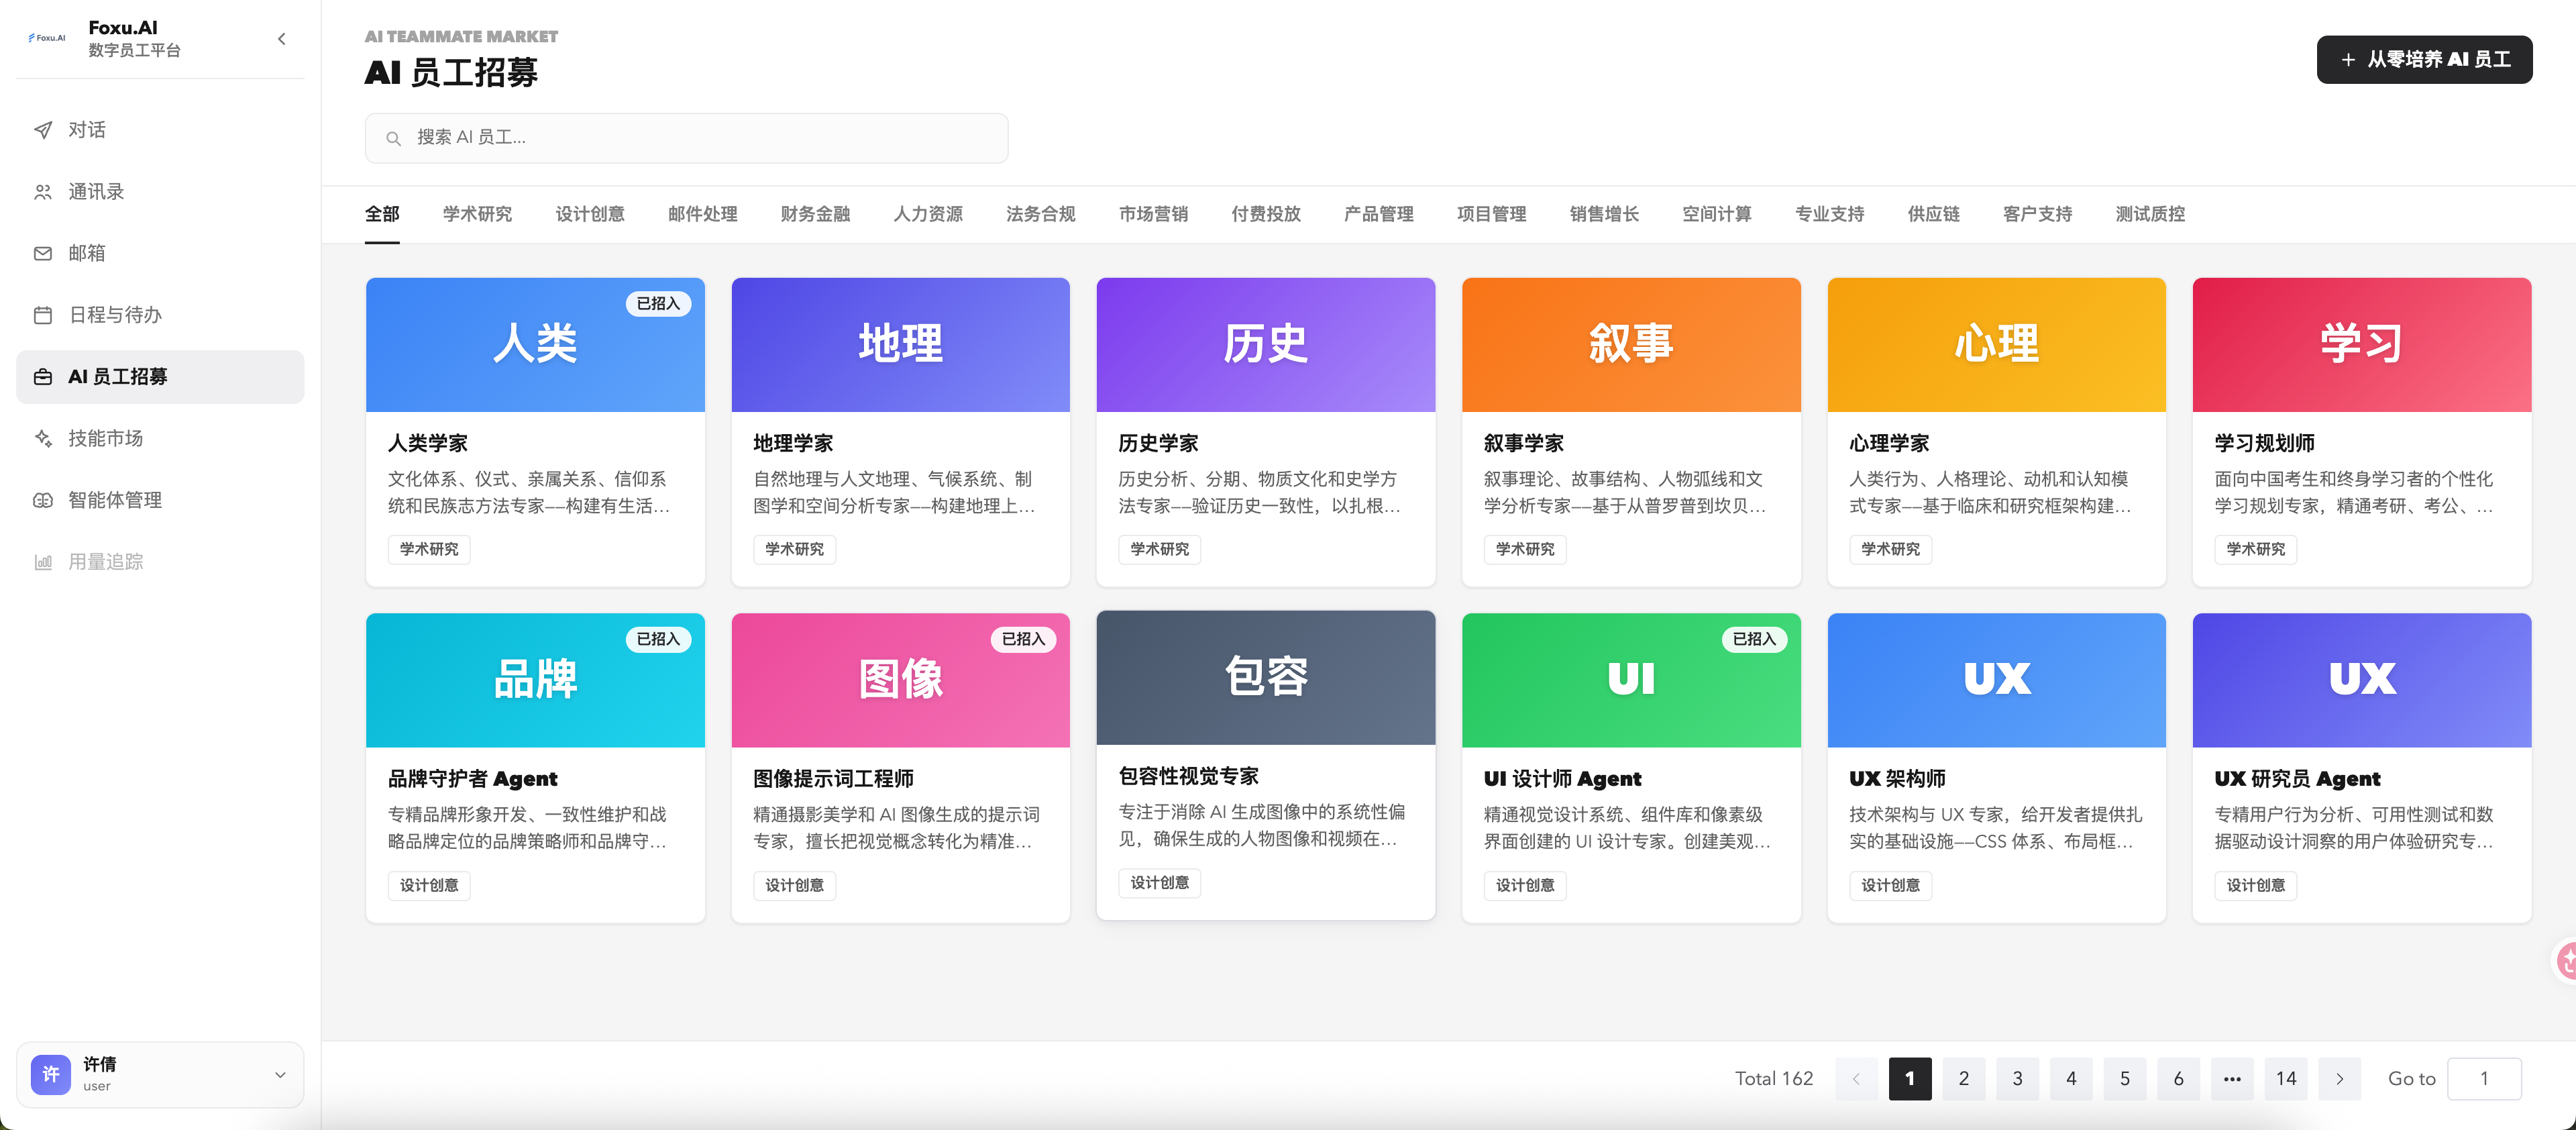Click the 对话 paper-plane icon
Image resolution: width=2576 pixels, height=1130 pixels.
click(43, 130)
